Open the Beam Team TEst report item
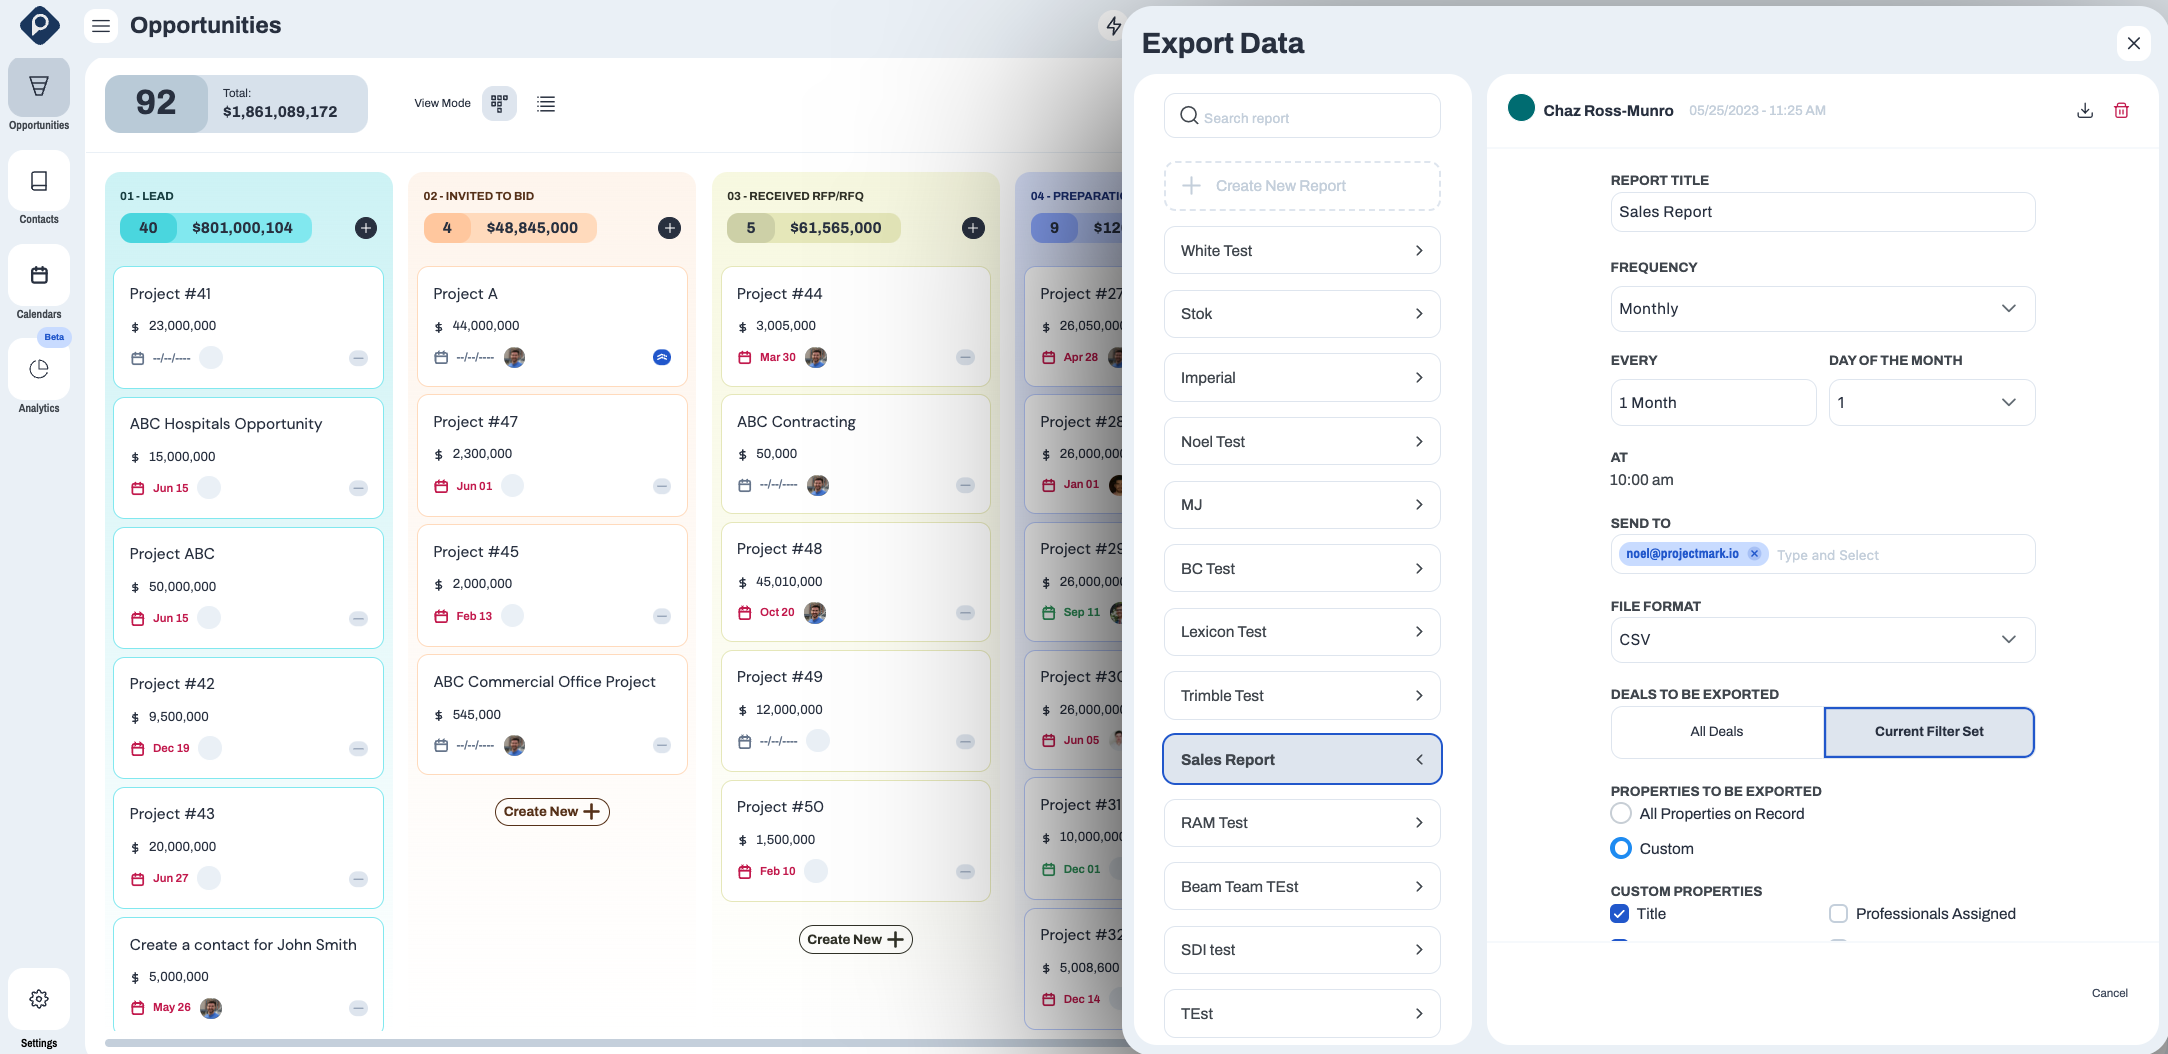This screenshot has height=1054, width=2168. [x=1302, y=886]
